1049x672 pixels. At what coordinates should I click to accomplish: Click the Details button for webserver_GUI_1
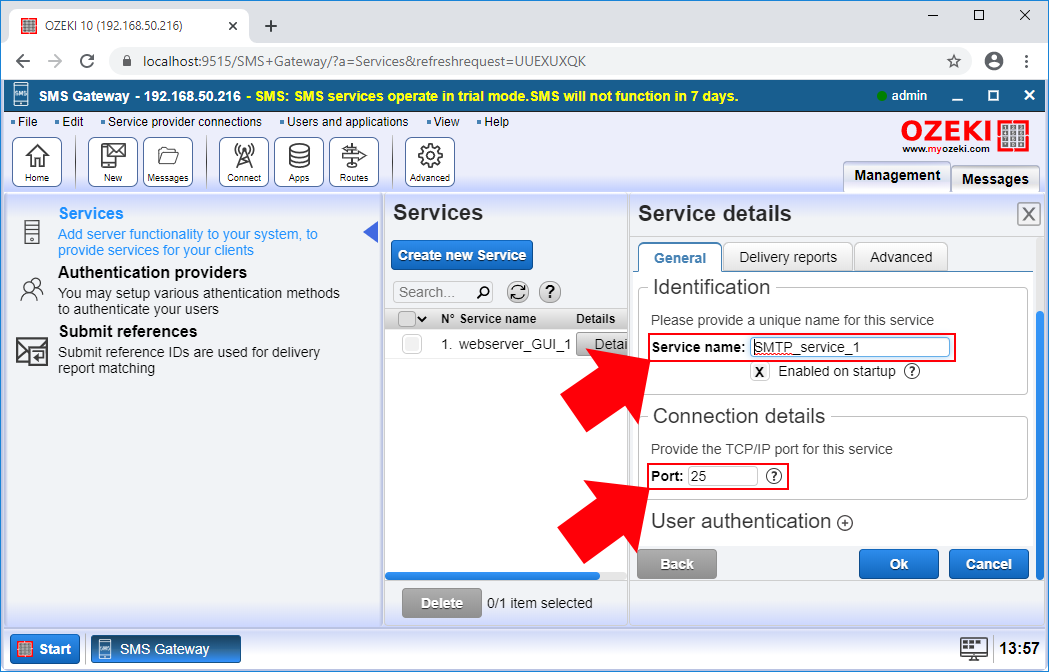(602, 344)
